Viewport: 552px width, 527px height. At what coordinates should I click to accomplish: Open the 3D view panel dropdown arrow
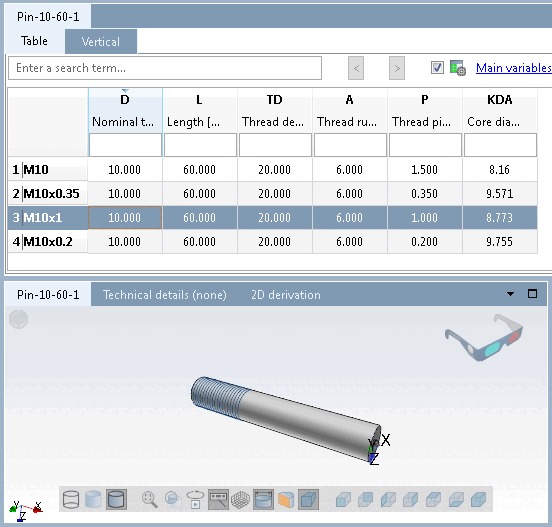(510, 294)
